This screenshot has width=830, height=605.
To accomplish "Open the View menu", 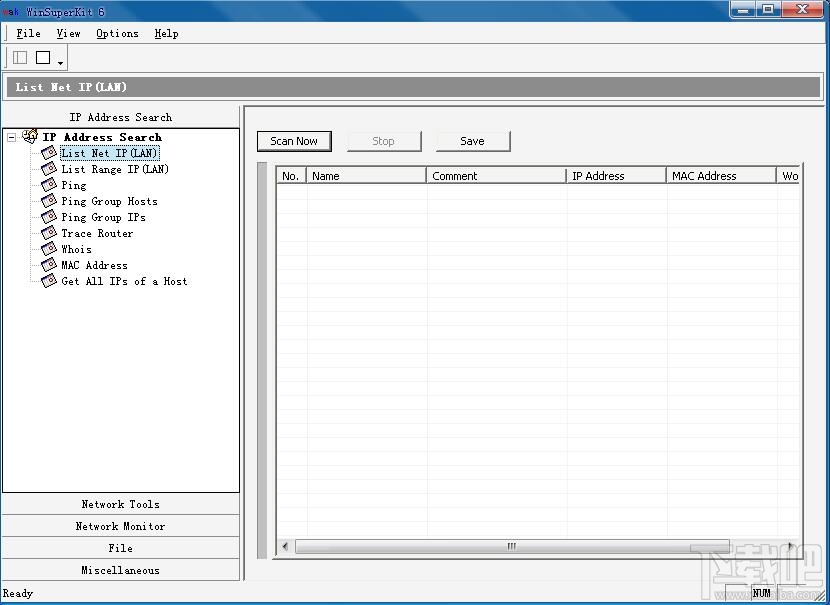I will point(68,33).
